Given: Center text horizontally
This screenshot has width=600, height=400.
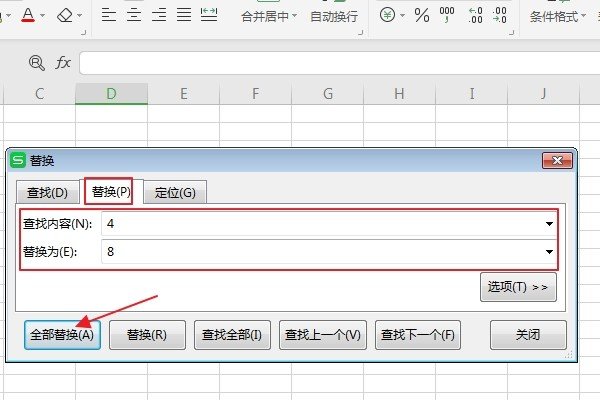Looking at the screenshot, I should [x=134, y=15].
